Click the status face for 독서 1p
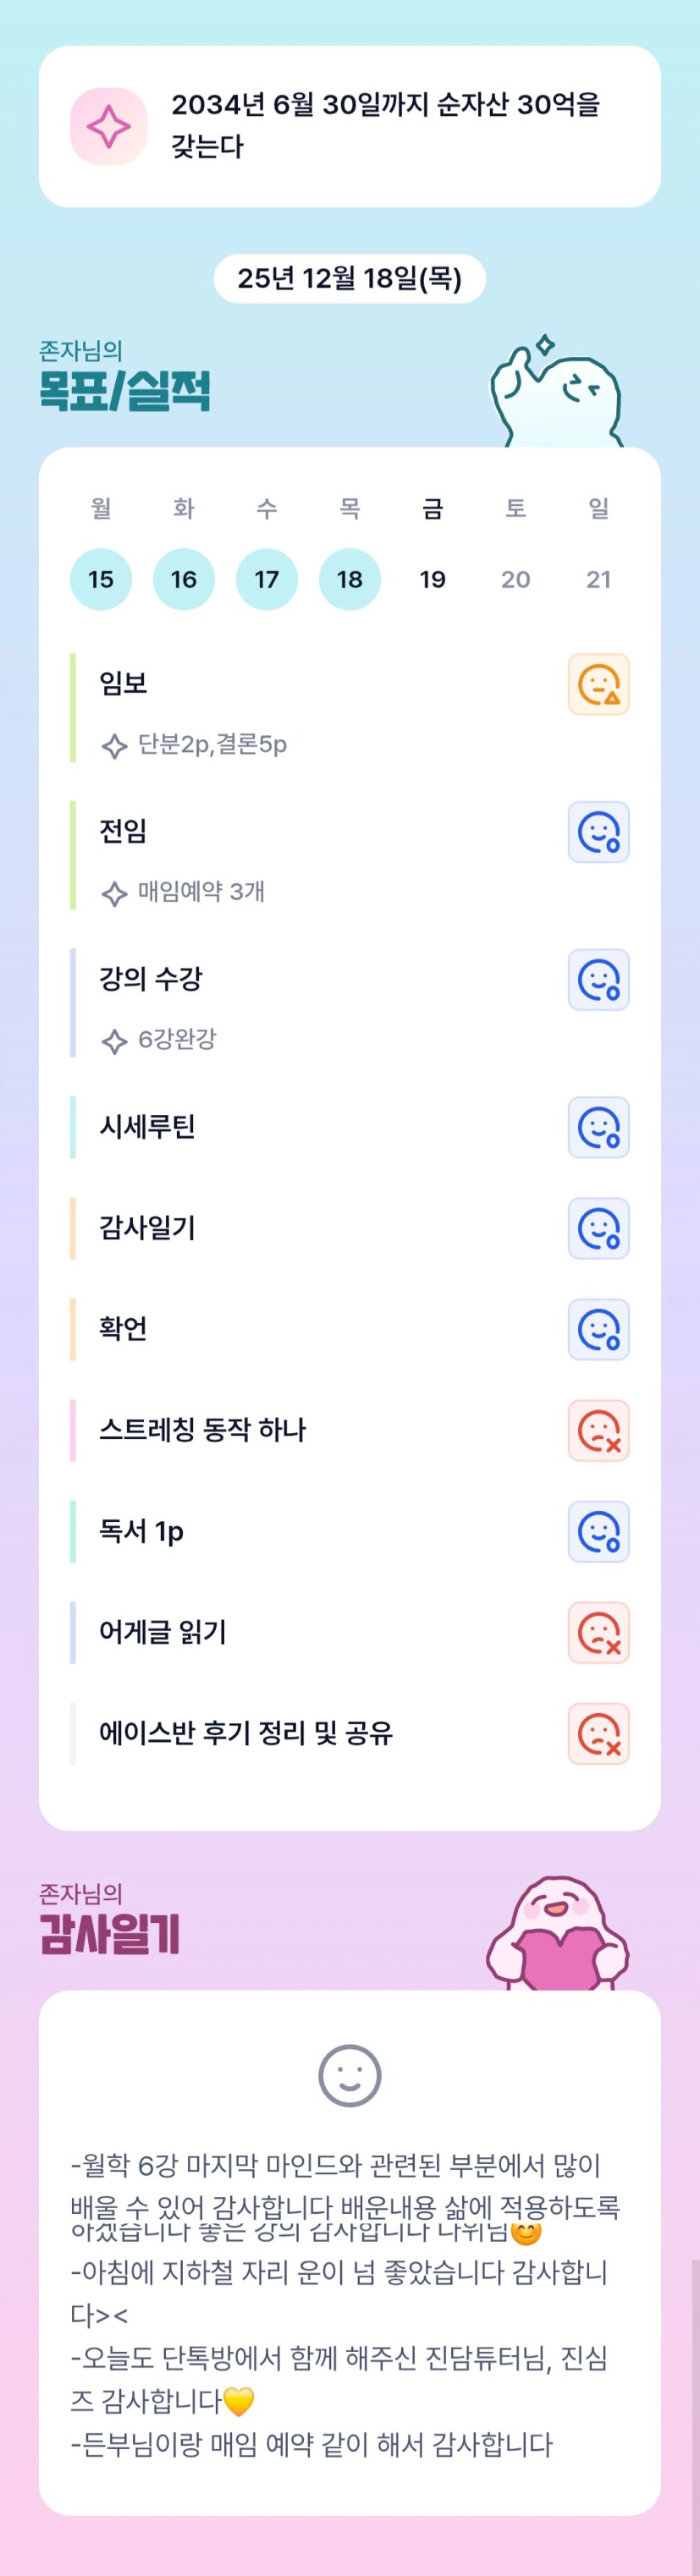Image resolution: width=700 pixels, height=2576 pixels. [598, 1531]
